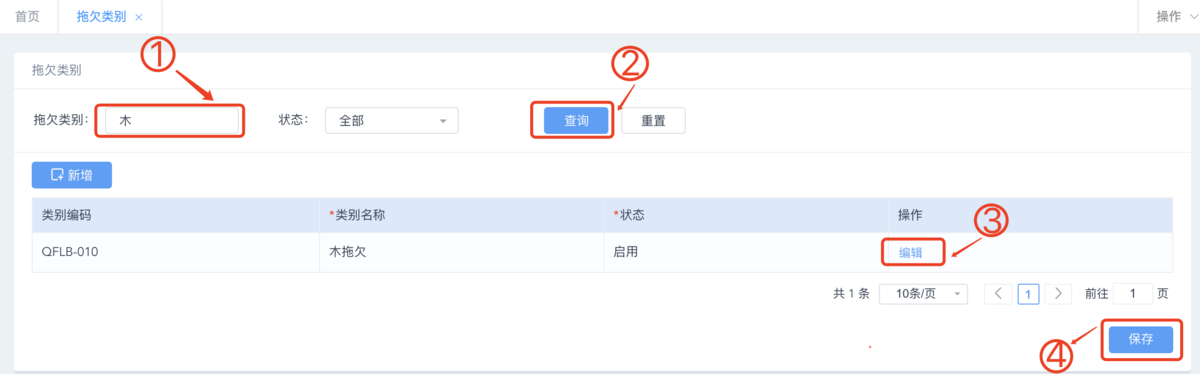Screen dimensions: 1200x374
Task: Select the 拖欠类别 tab
Action: coord(101,17)
